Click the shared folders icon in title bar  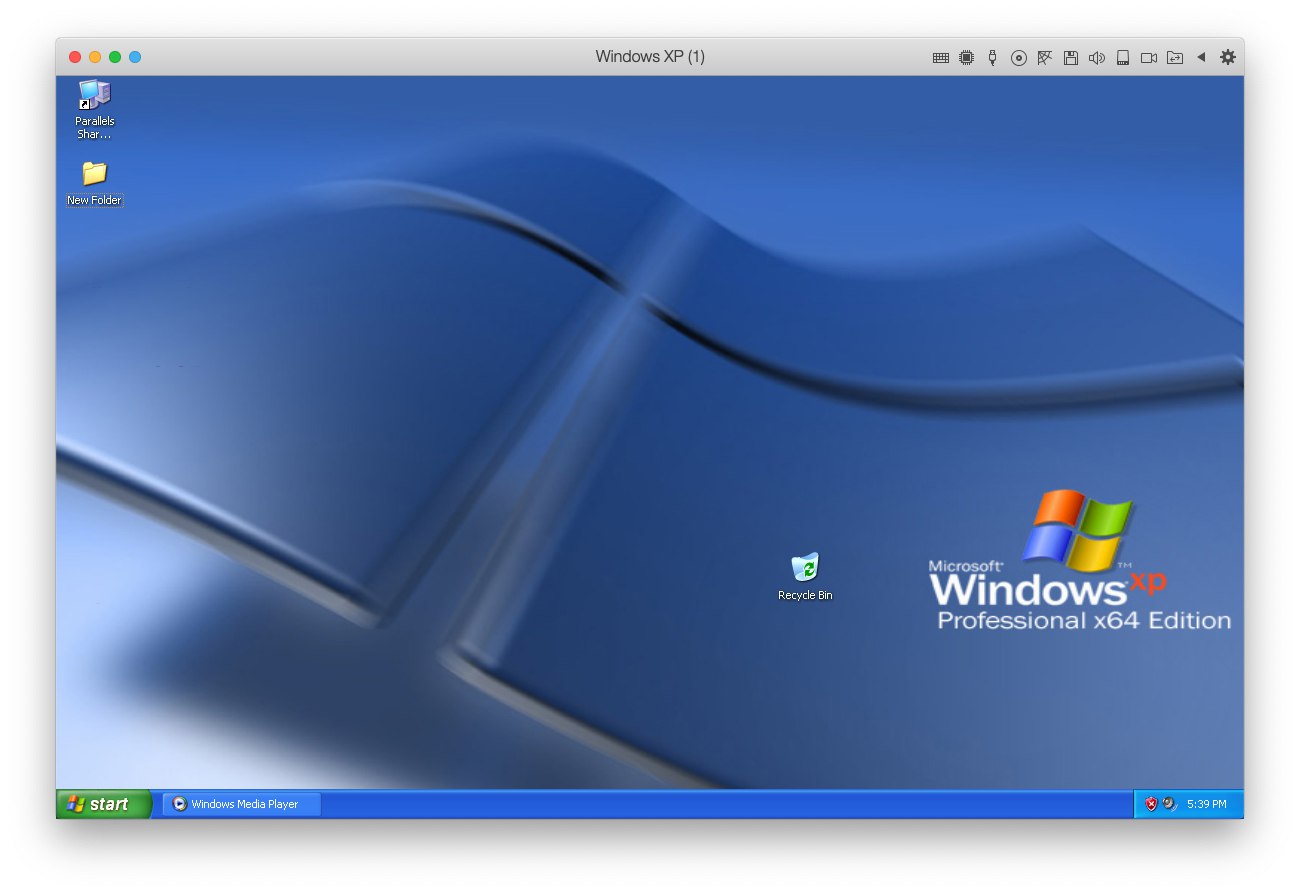coord(1175,58)
